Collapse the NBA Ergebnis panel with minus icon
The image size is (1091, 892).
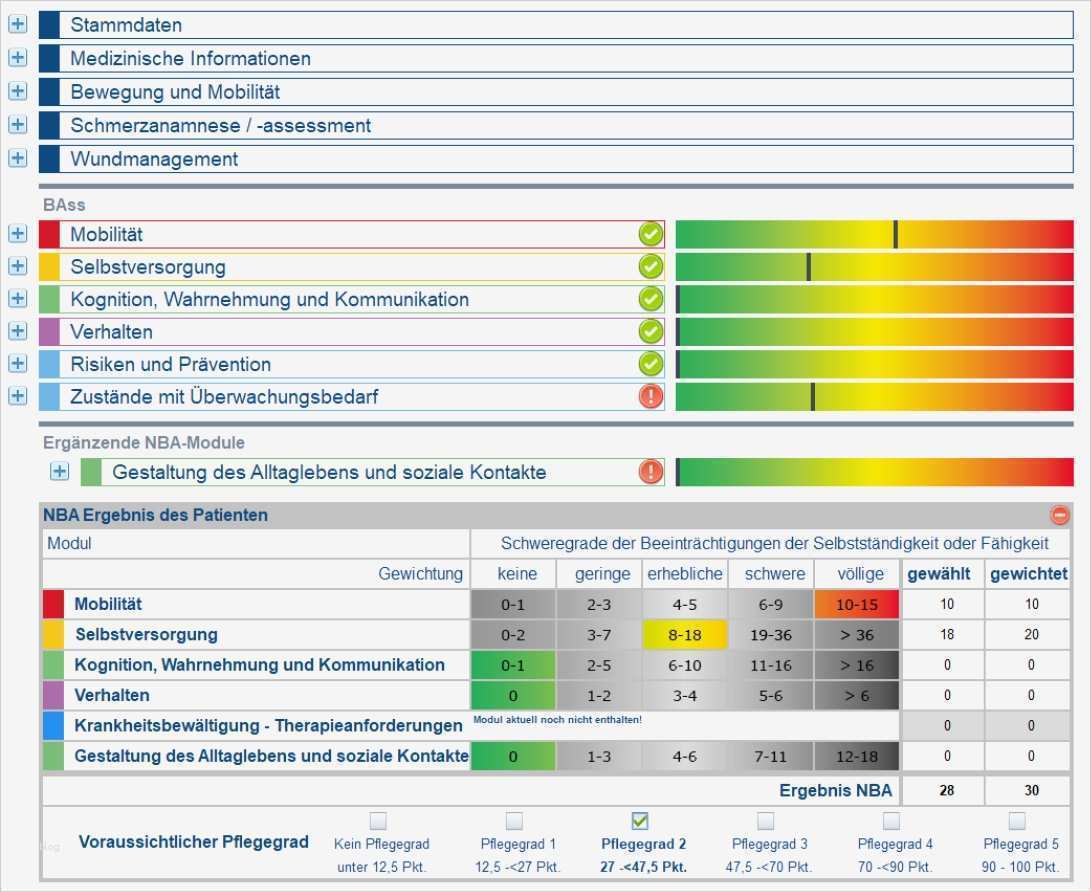pyautogui.click(x=1060, y=515)
